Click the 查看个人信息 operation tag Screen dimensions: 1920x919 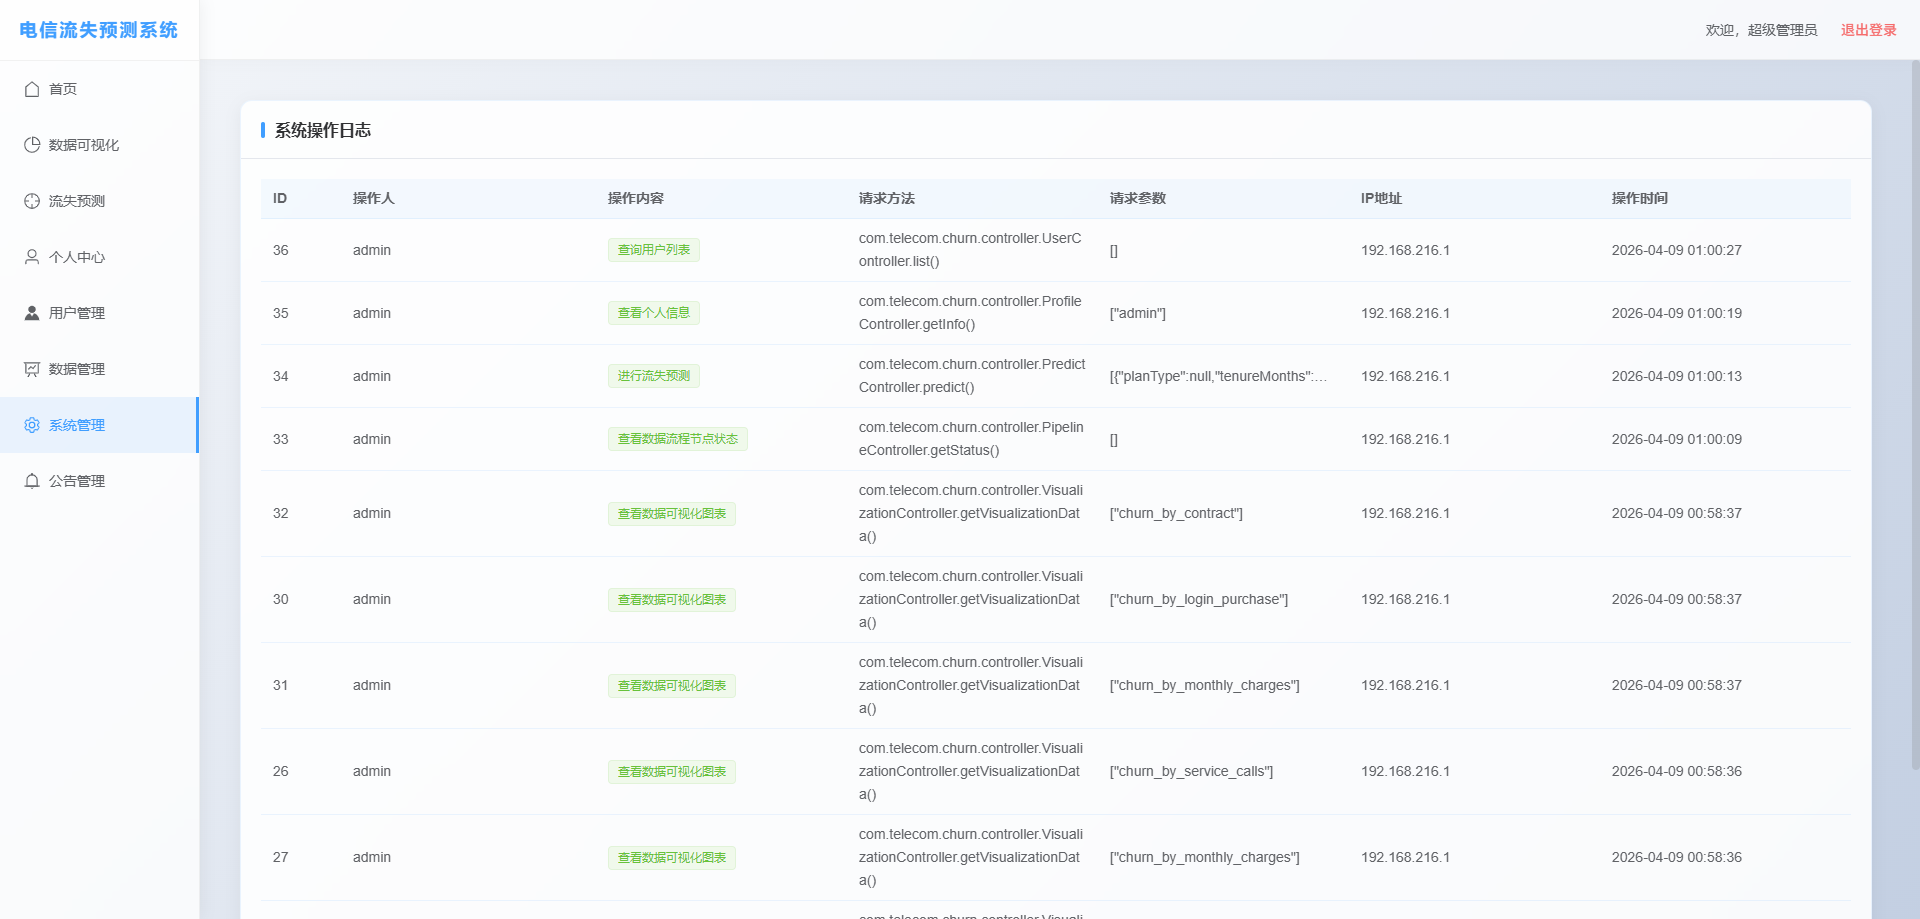pos(653,313)
